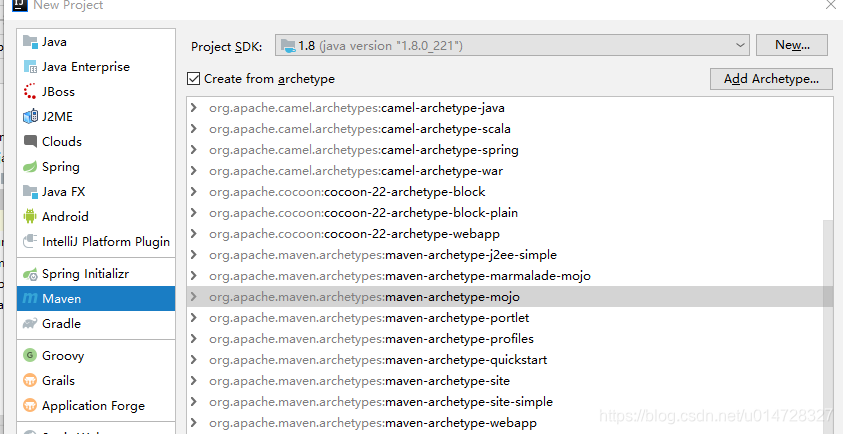Click the Java folder icon in sidebar

pyautogui.click(x=31, y=42)
